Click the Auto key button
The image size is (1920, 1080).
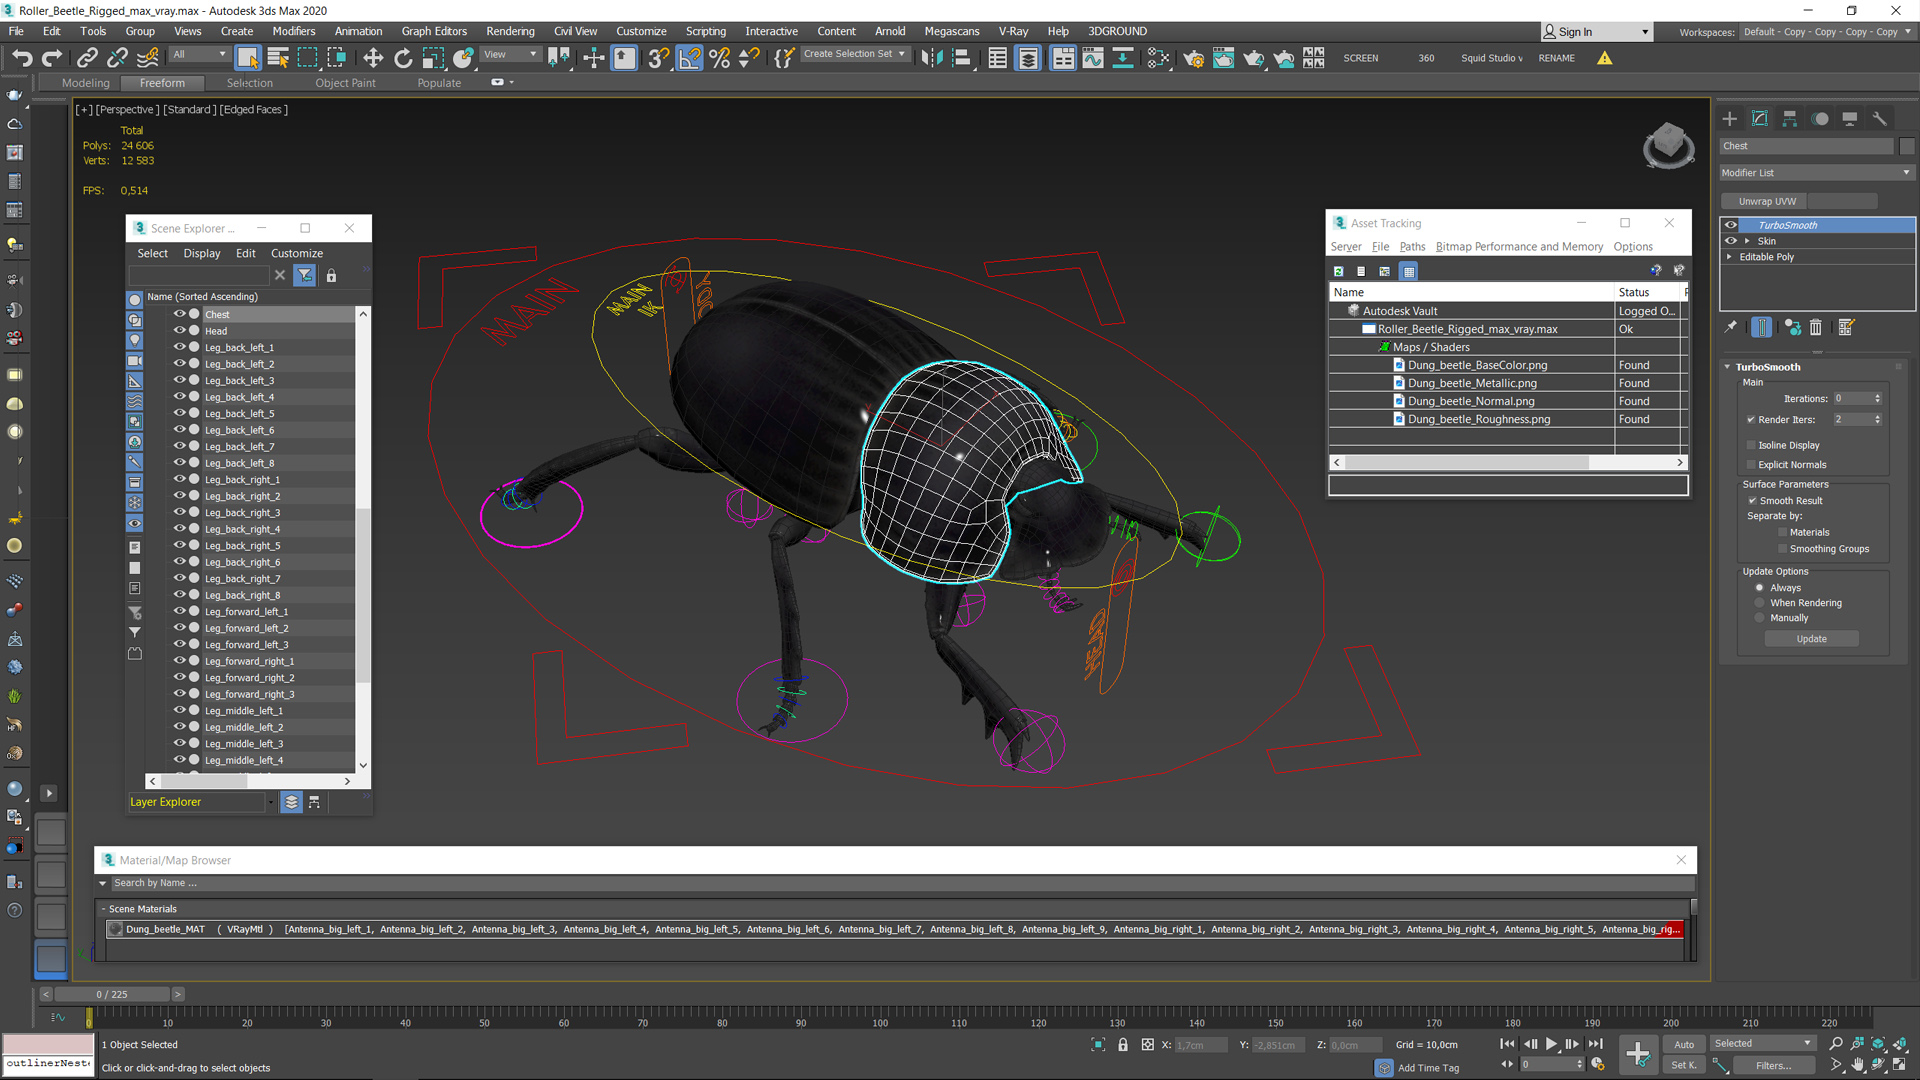tap(1684, 1044)
